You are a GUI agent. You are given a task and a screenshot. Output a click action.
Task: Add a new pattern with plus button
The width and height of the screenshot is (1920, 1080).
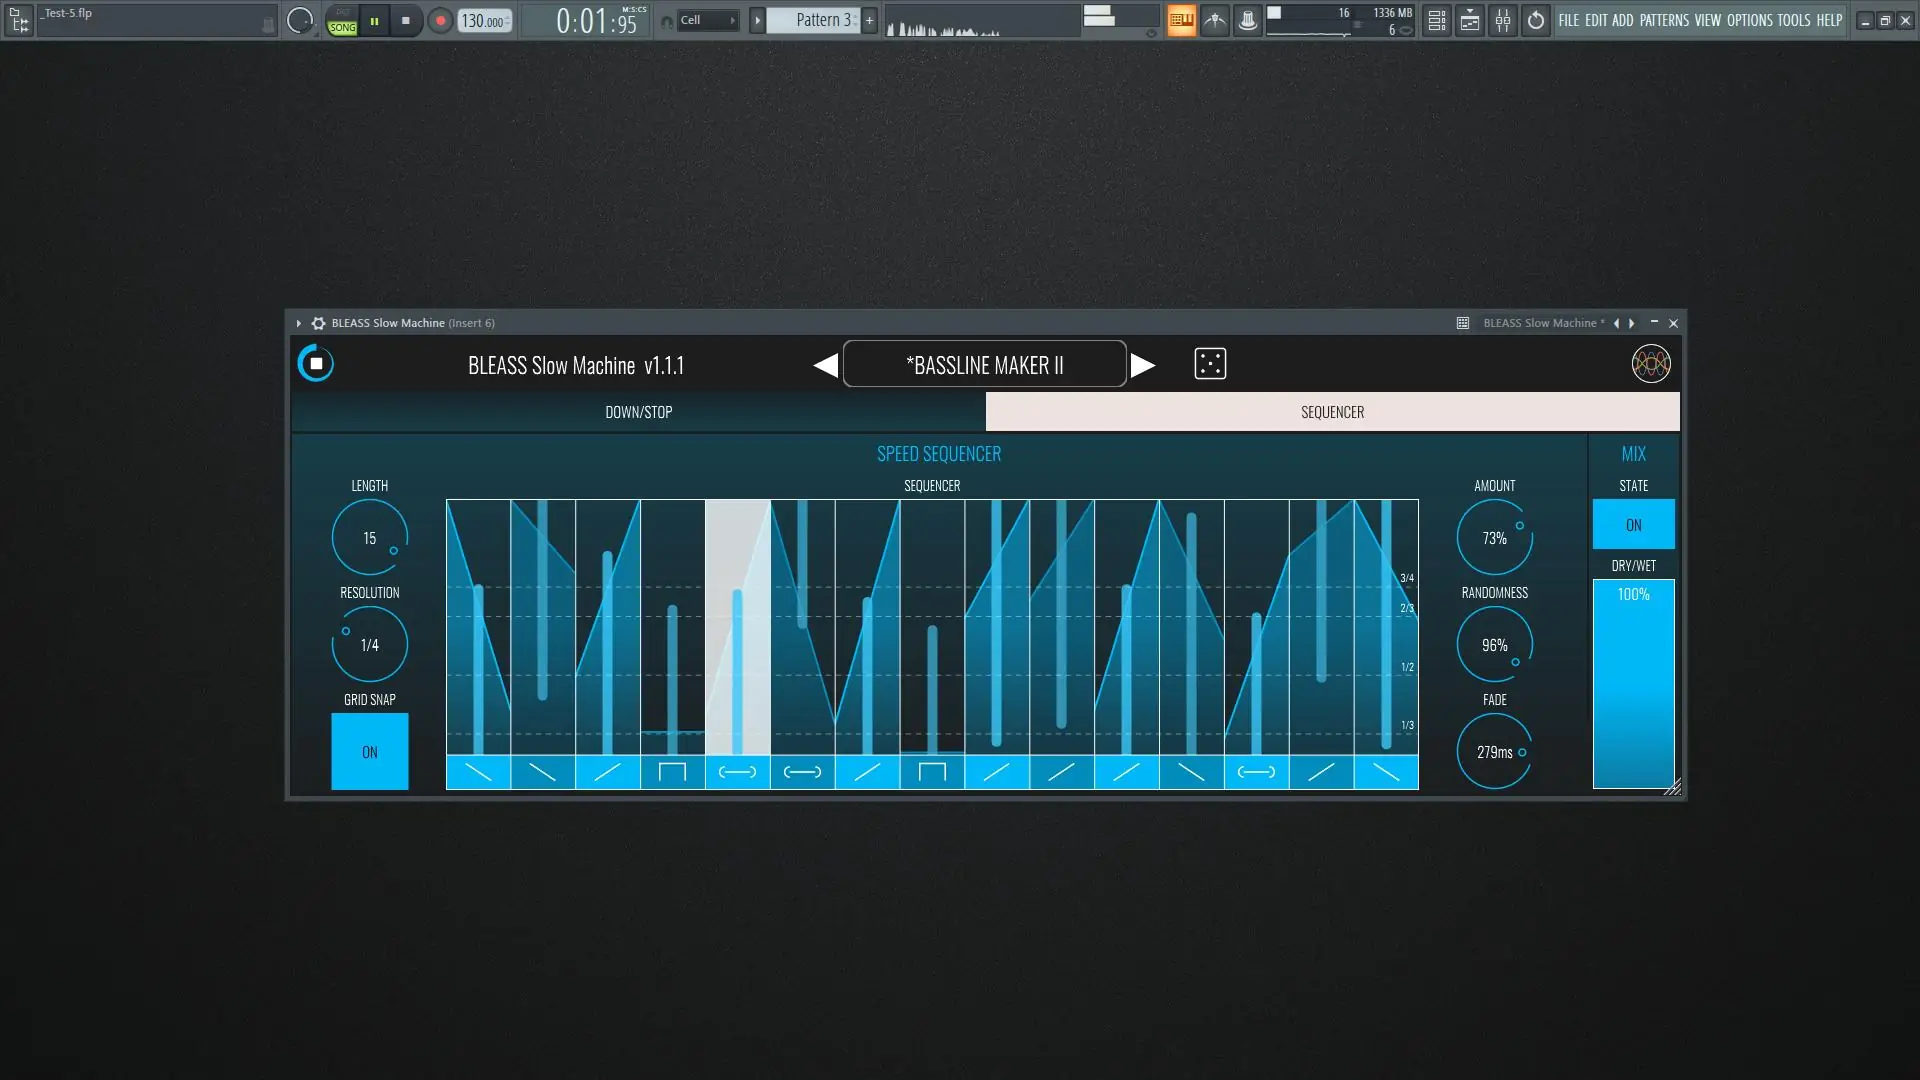[869, 20]
